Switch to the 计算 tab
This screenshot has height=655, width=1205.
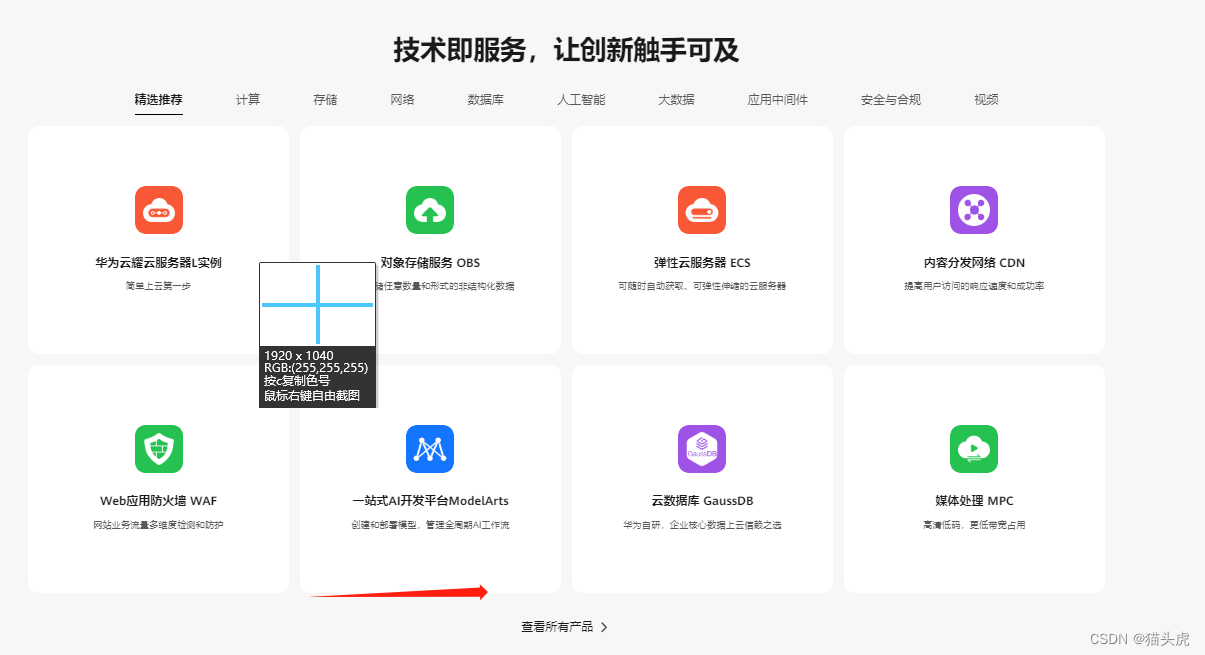point(248,100)
